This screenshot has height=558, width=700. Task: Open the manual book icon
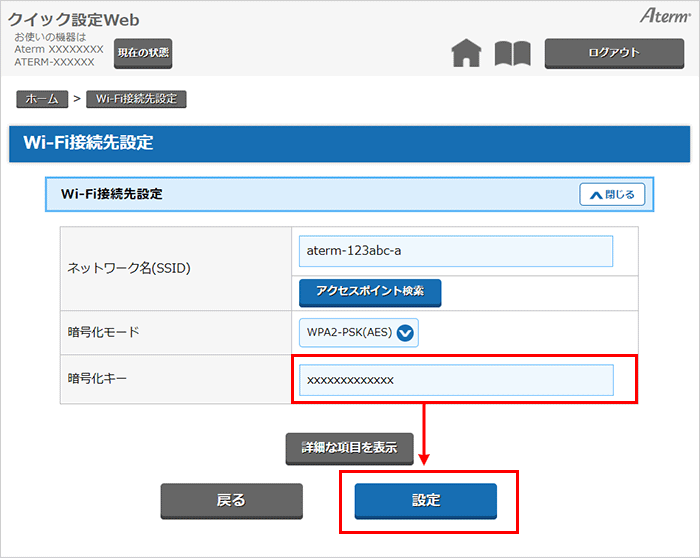(513, 54)
